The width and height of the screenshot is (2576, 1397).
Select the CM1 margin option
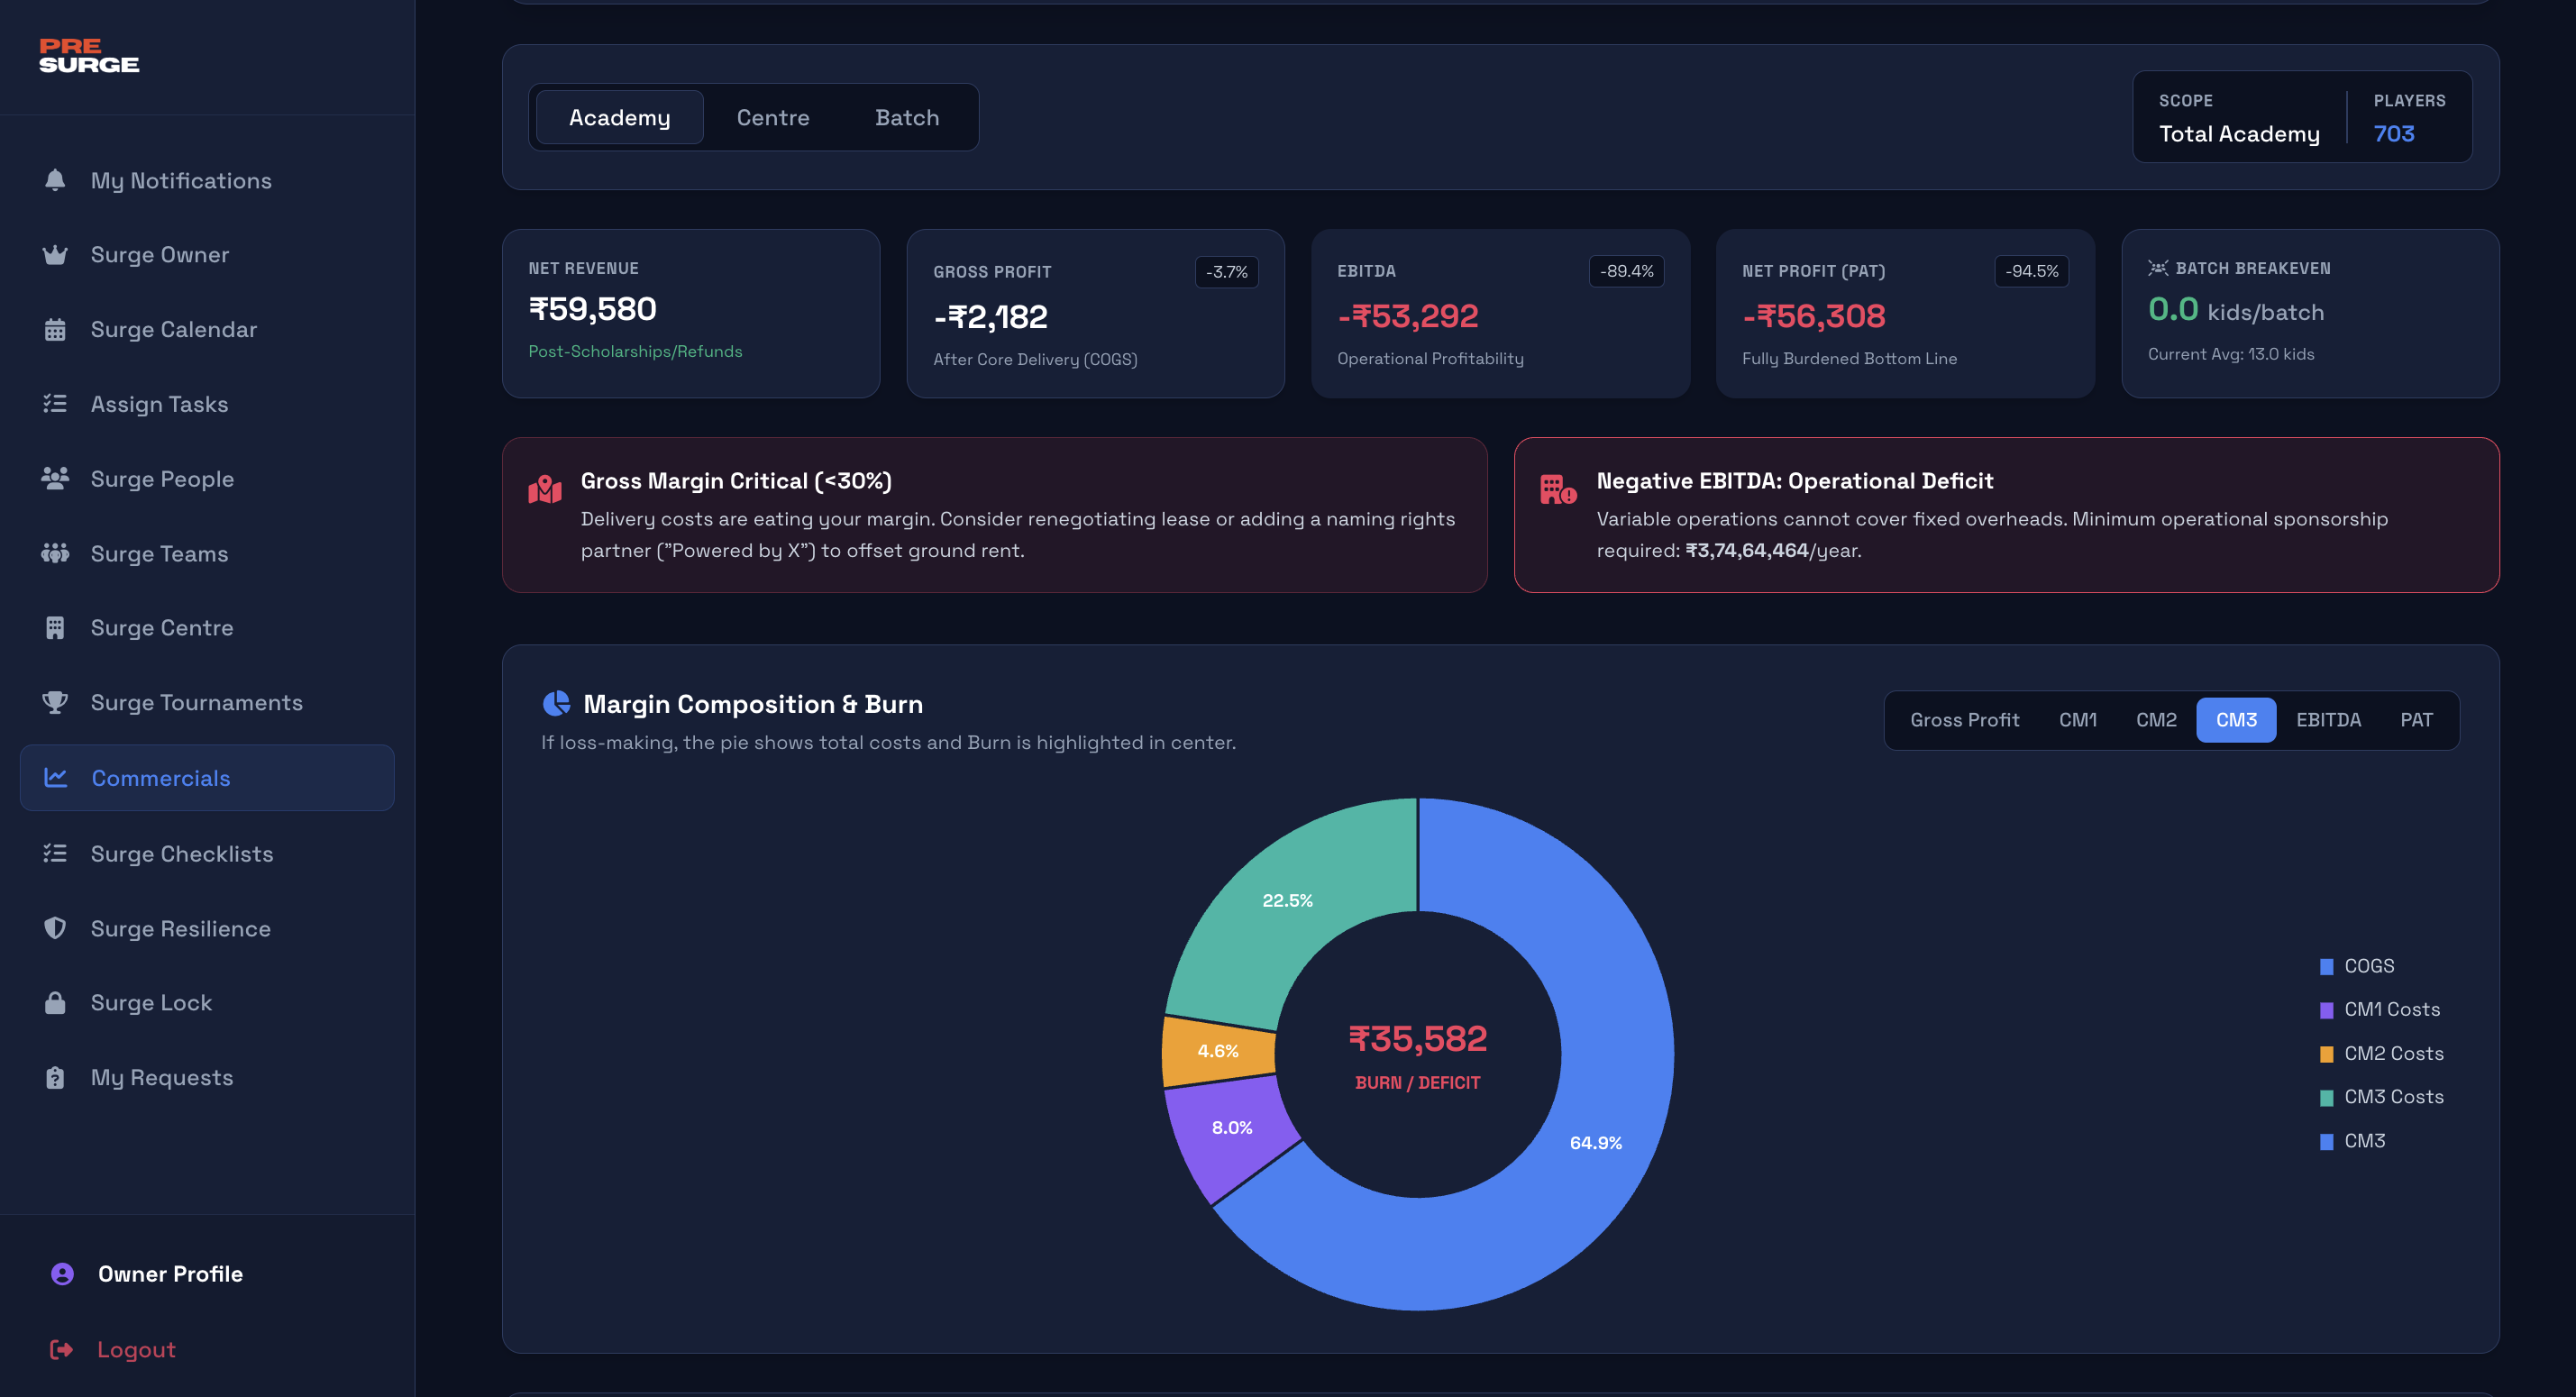pyautogui.click(x=2078, y=719)
